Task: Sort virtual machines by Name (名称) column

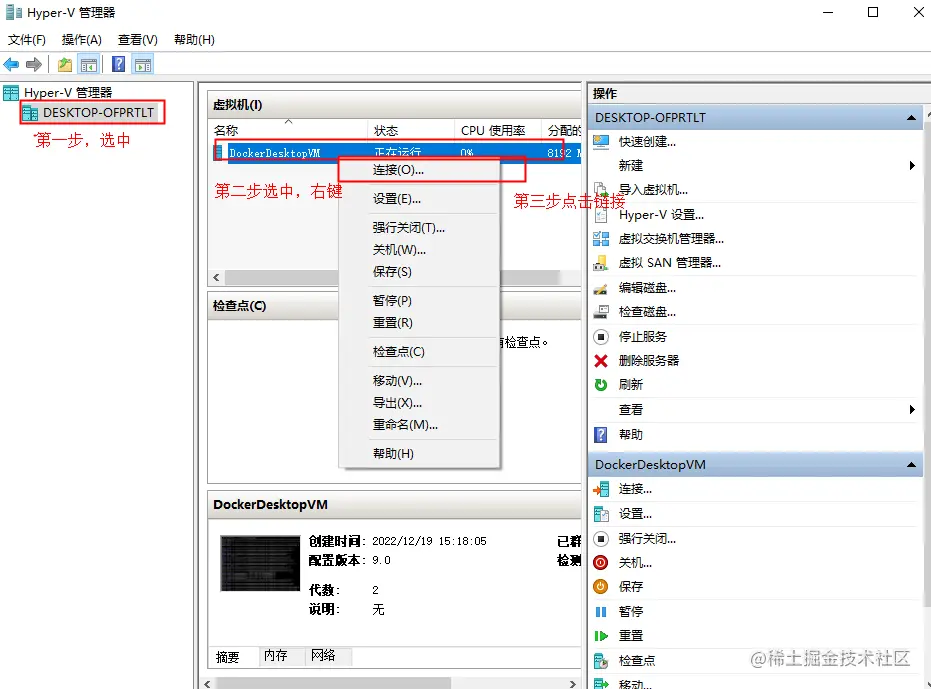Action: 288,130
